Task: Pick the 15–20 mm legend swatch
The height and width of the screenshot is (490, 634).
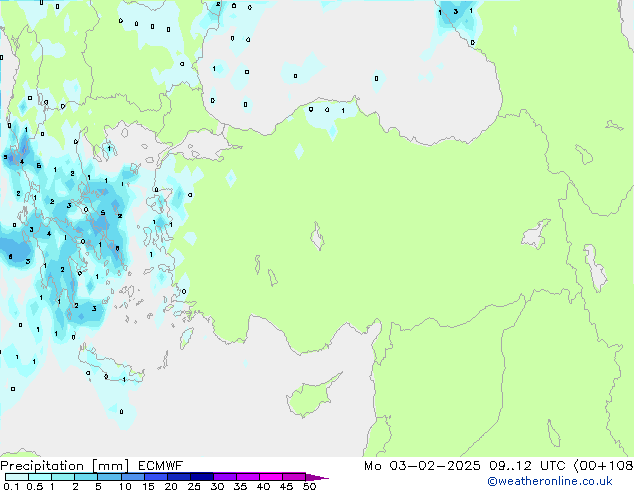Action: coord(155,477)
